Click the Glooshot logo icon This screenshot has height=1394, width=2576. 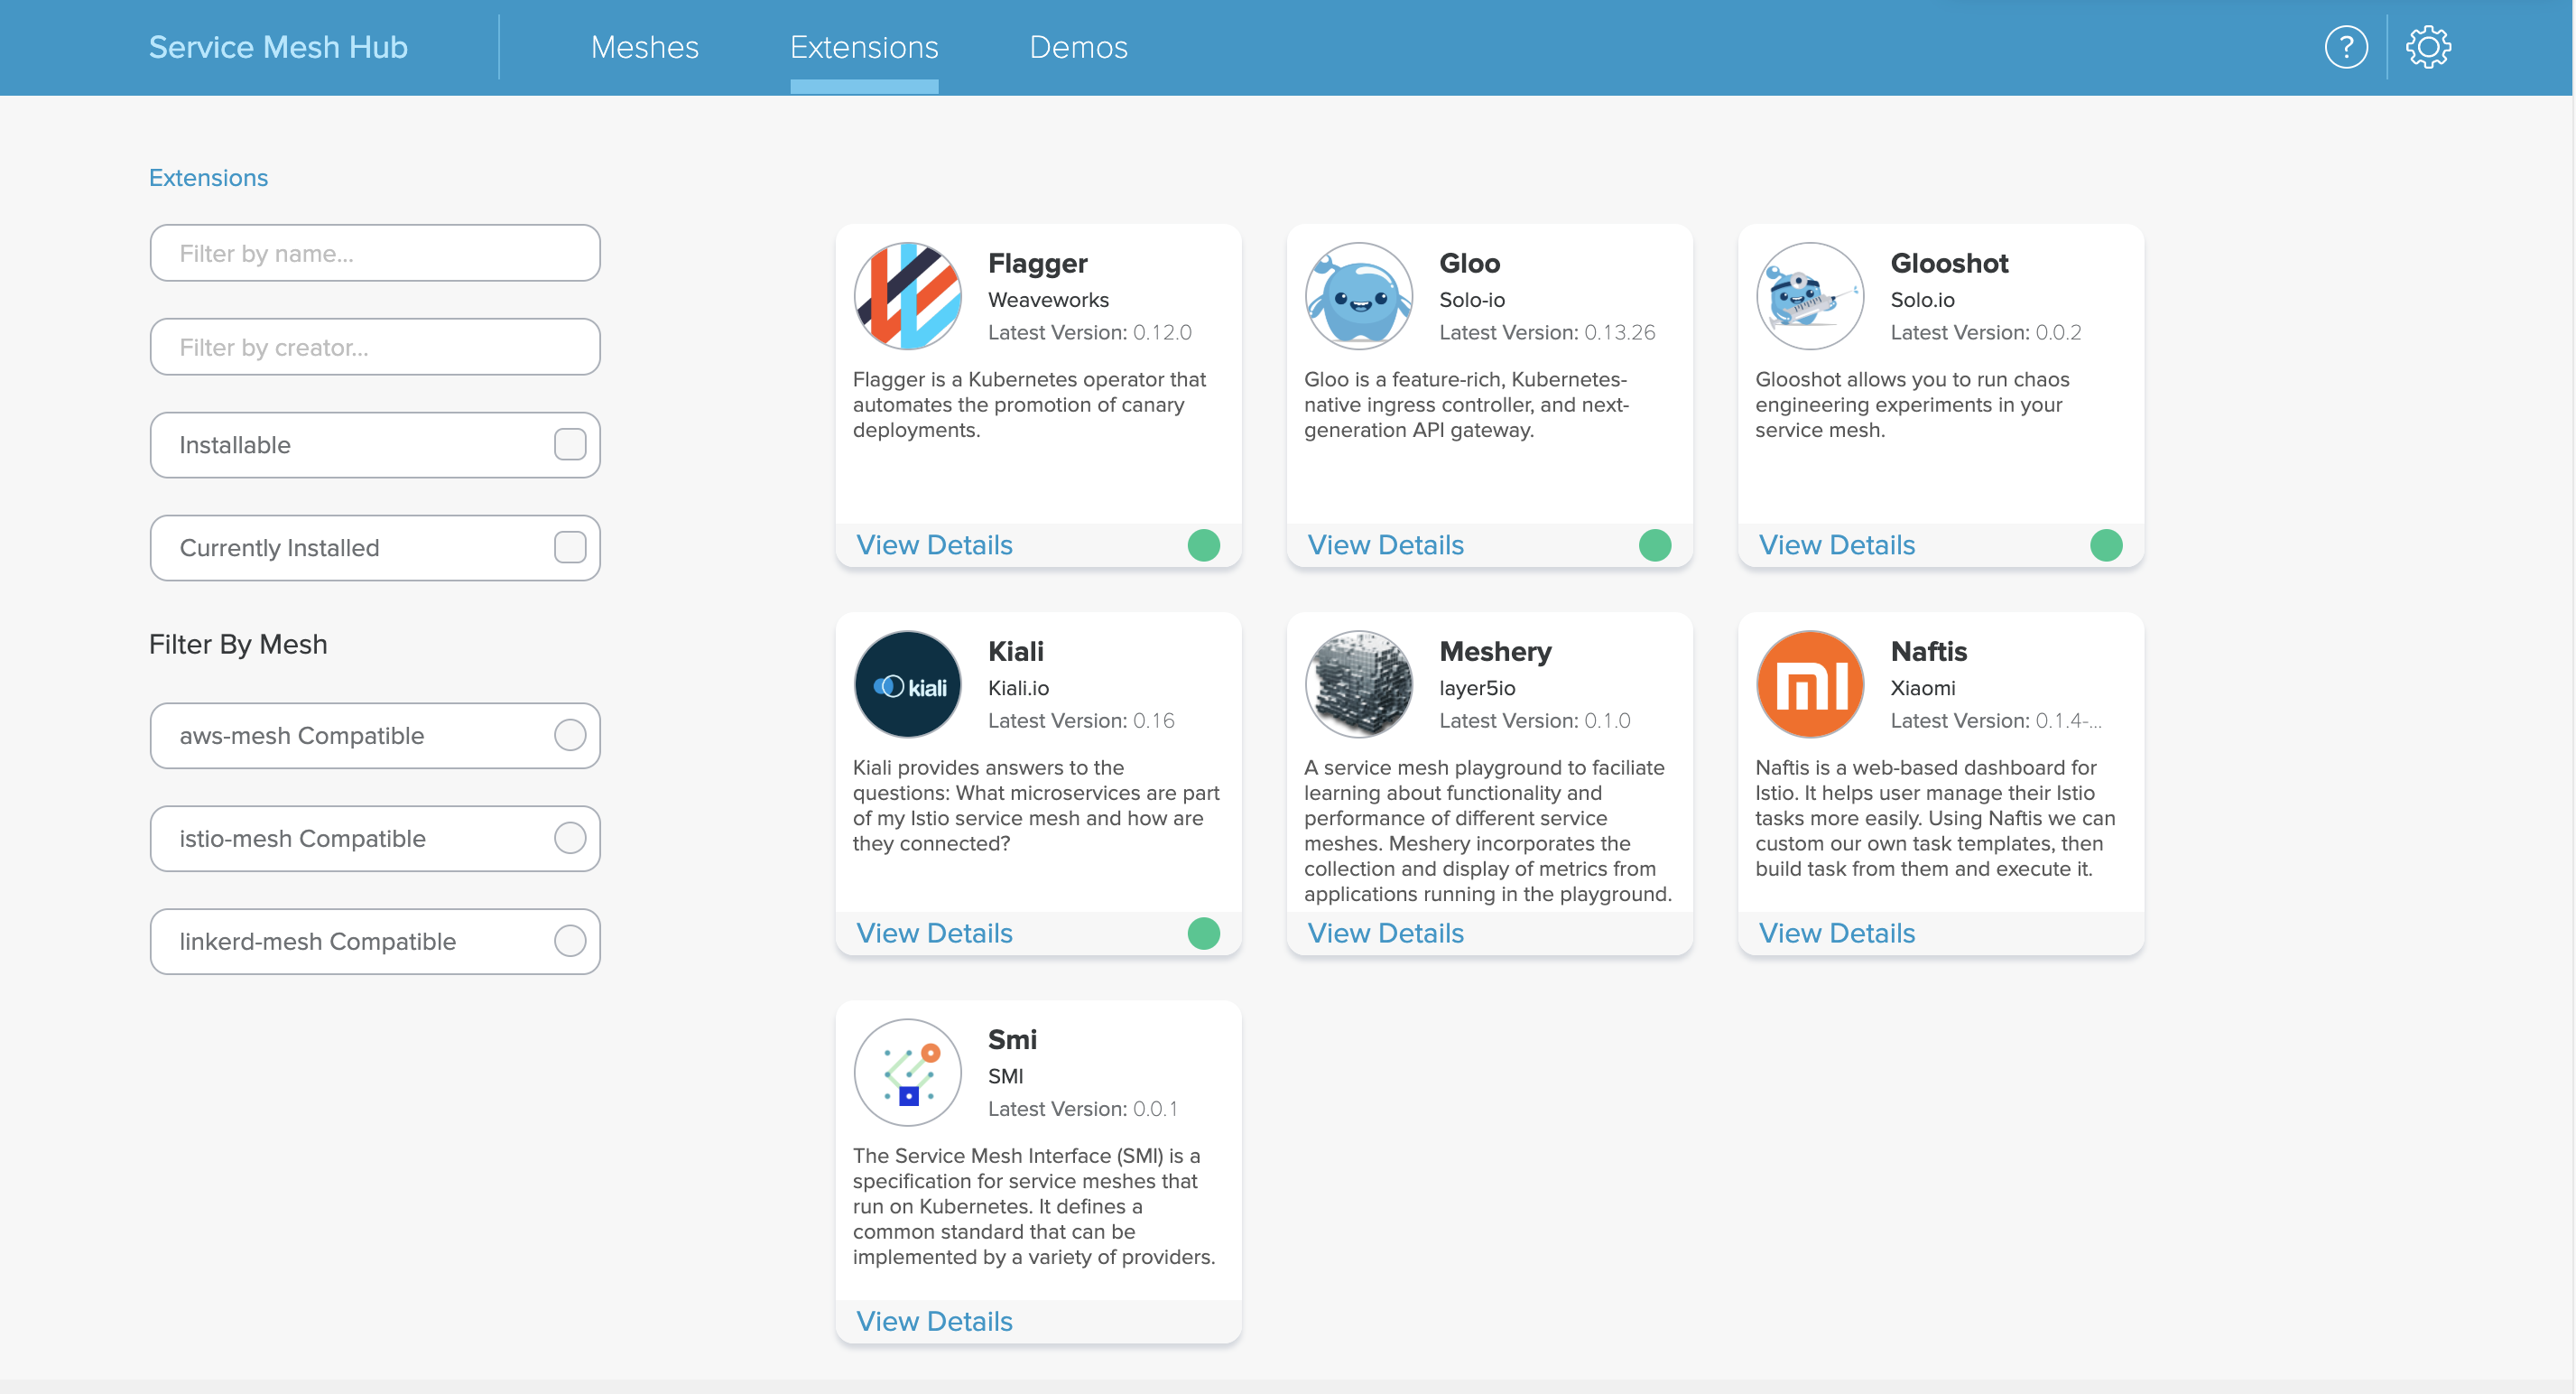(1809, 296)
